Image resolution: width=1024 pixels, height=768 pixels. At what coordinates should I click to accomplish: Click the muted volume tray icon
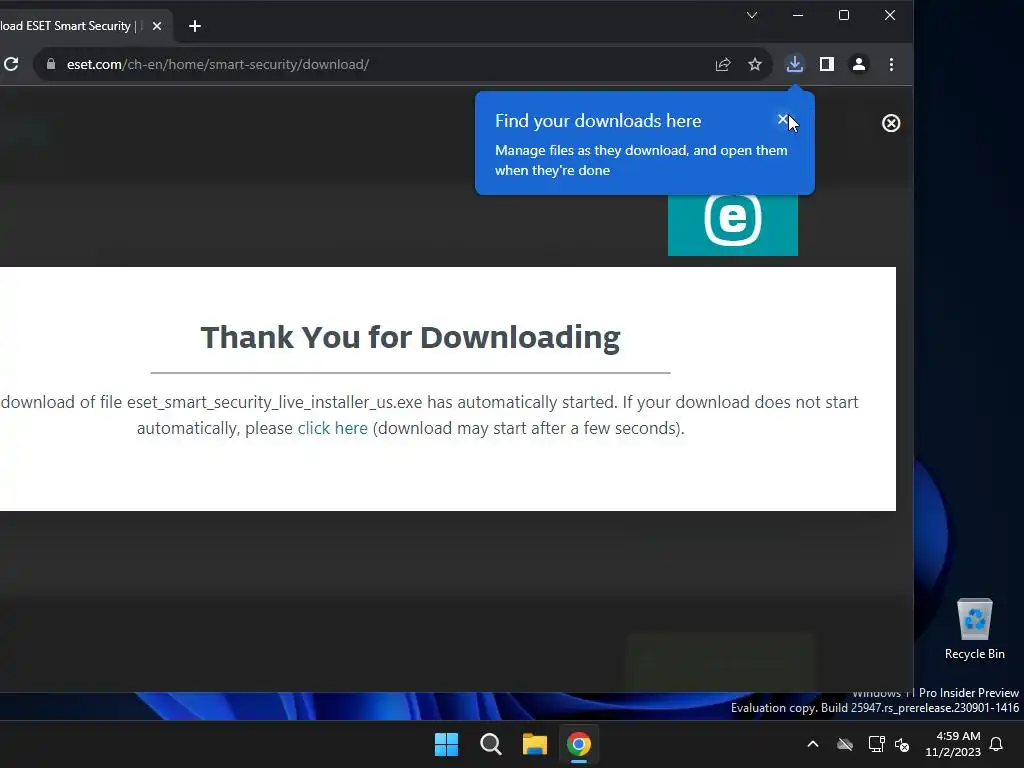(902, 744)
